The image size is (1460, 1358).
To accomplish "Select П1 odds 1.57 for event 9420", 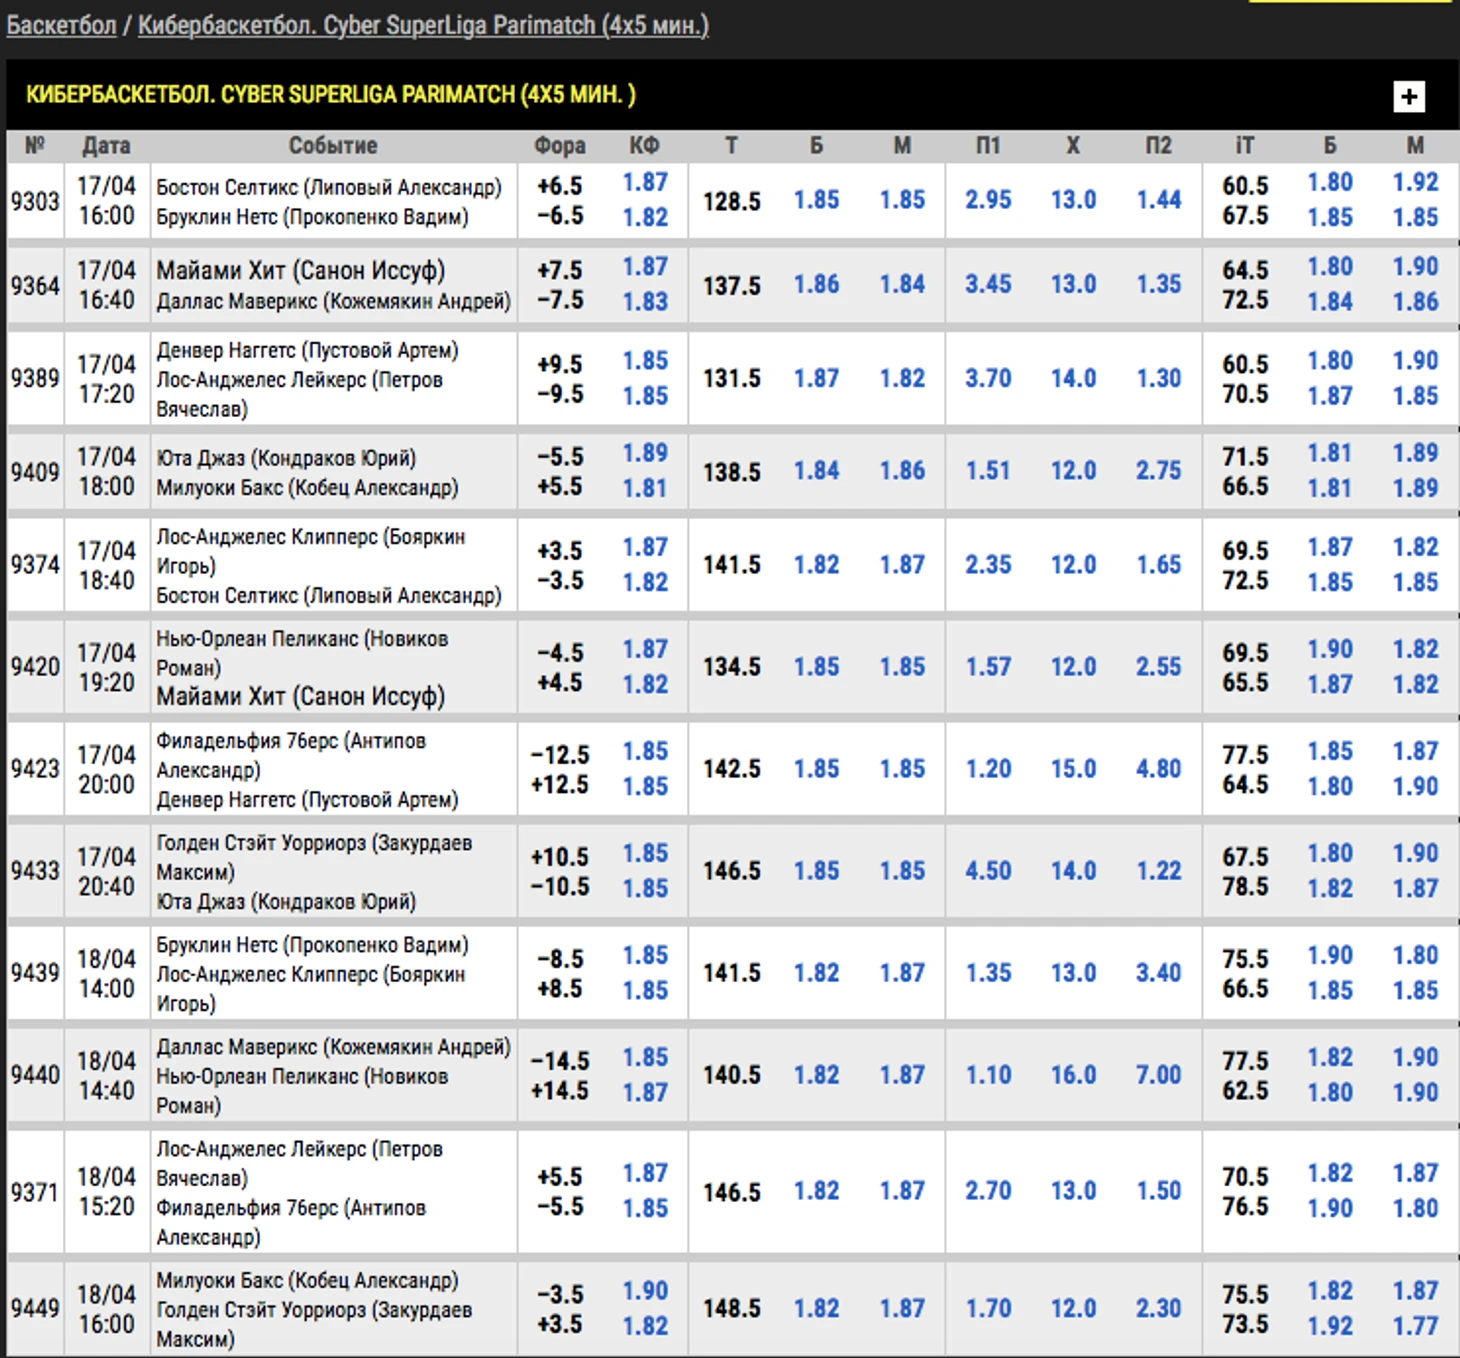I will click(988, 666).
